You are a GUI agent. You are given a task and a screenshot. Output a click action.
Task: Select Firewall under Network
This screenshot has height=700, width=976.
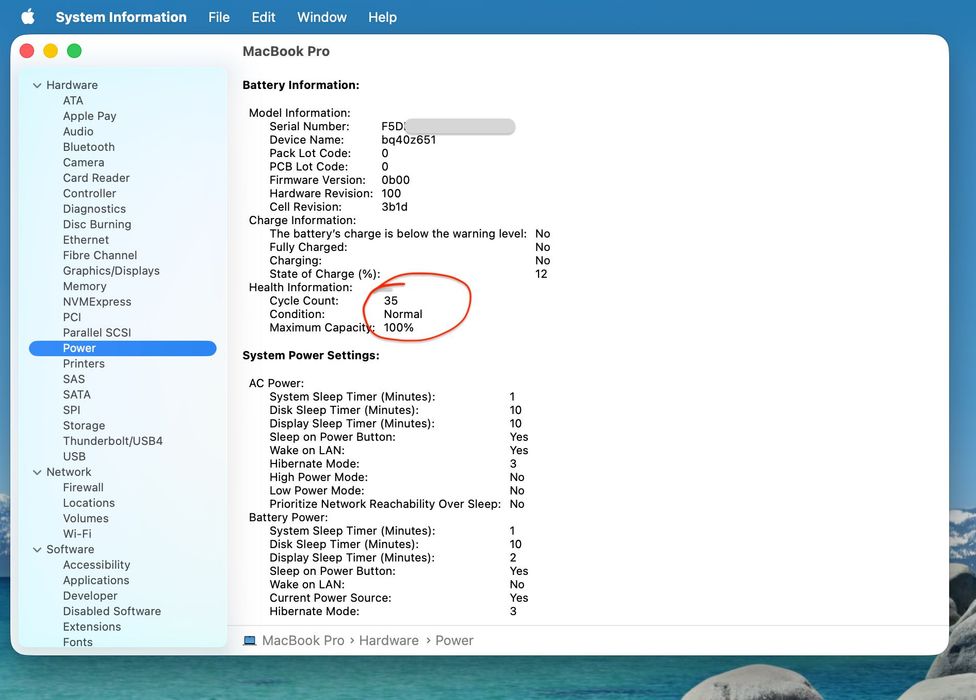tap(83, 487)
